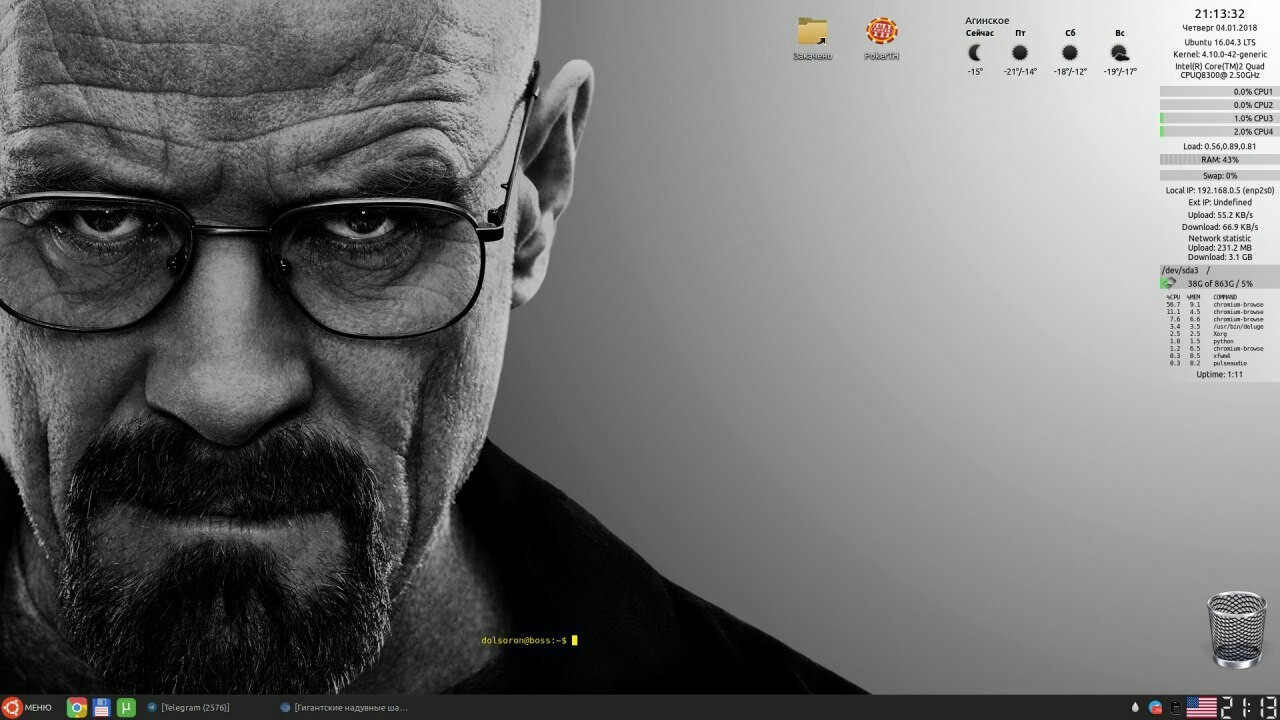
Task: Click the terminal prompt cursor on desktop
Action: [x=575, y=640]
